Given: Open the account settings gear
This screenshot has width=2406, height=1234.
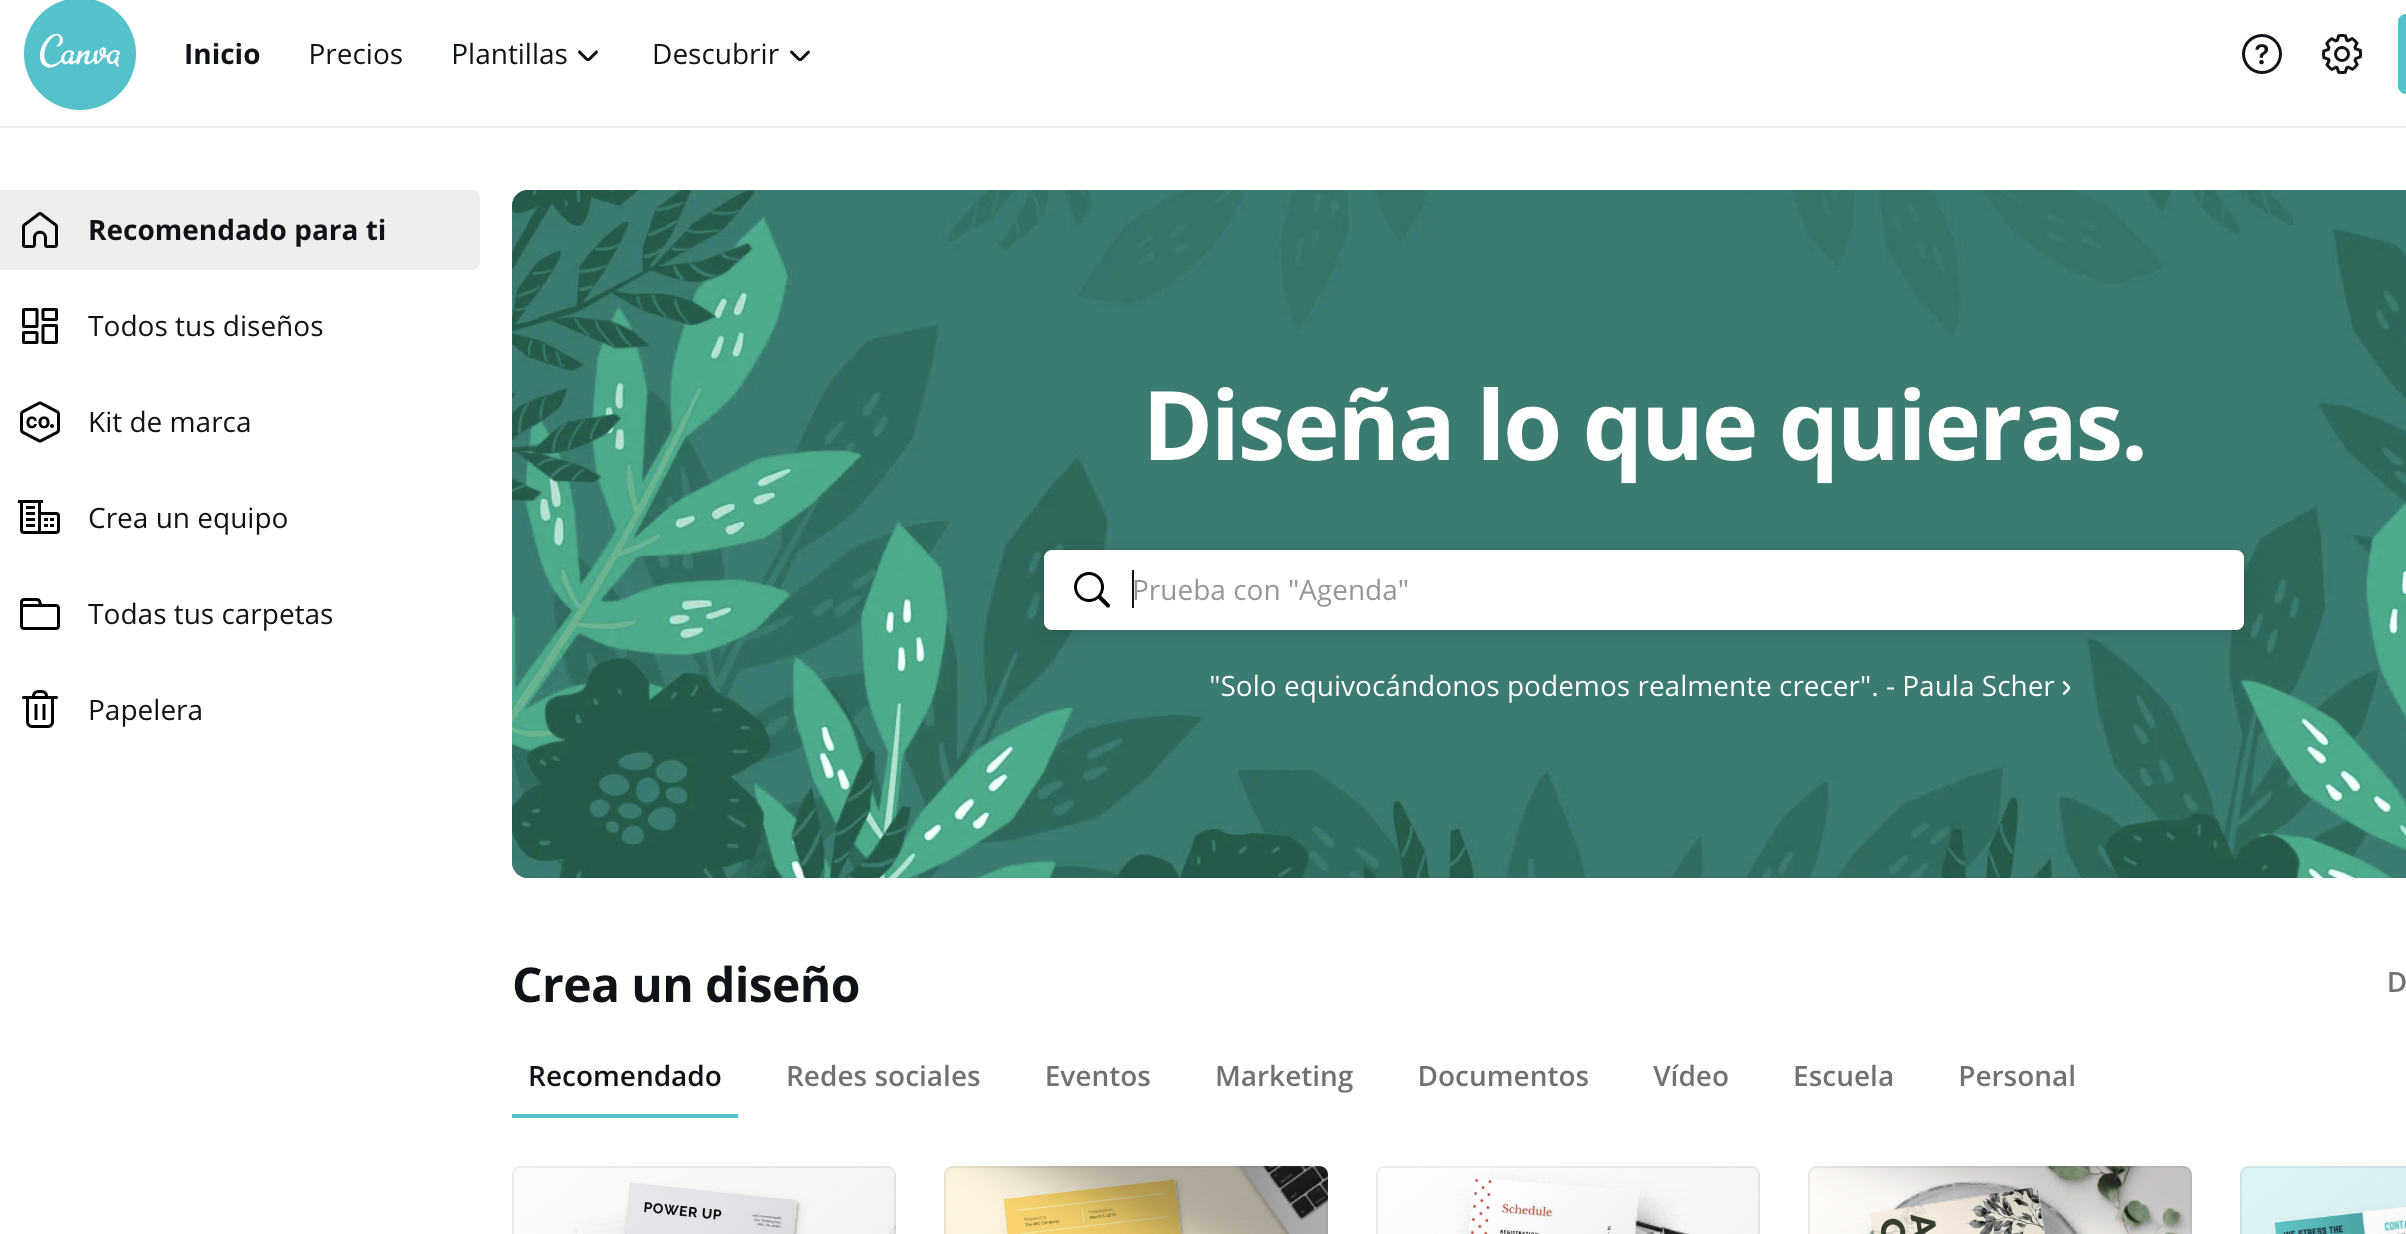Looking at the screenshot, I should (x=2339, y=54).
